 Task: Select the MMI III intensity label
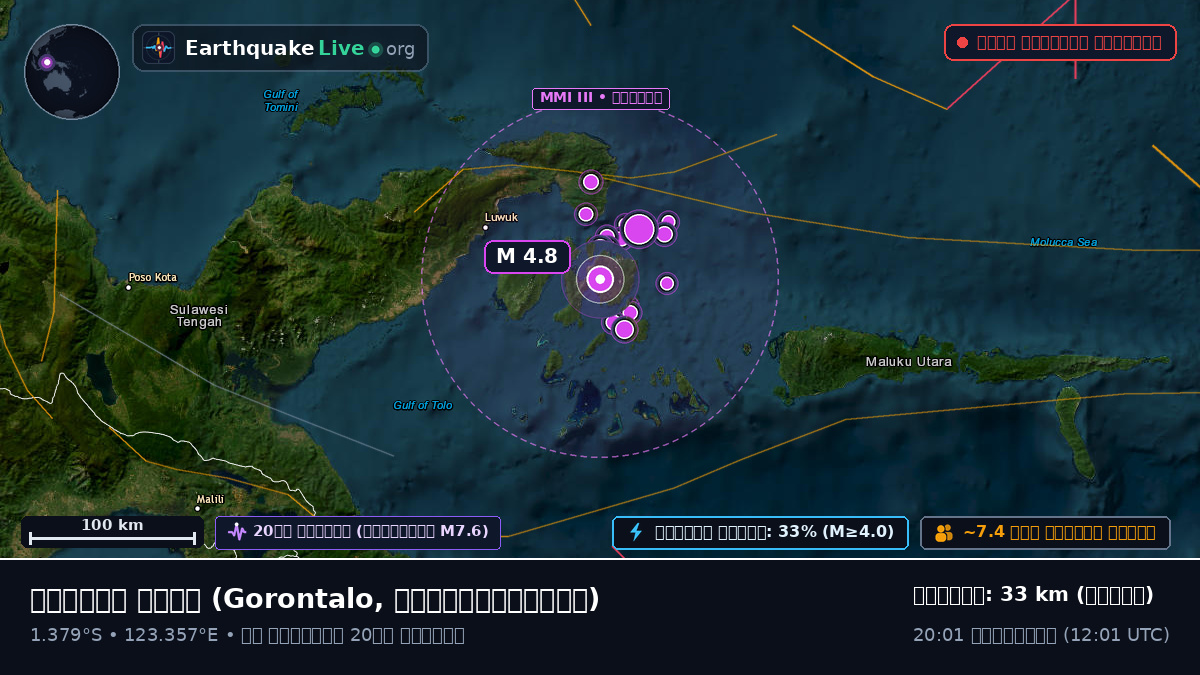600,98
